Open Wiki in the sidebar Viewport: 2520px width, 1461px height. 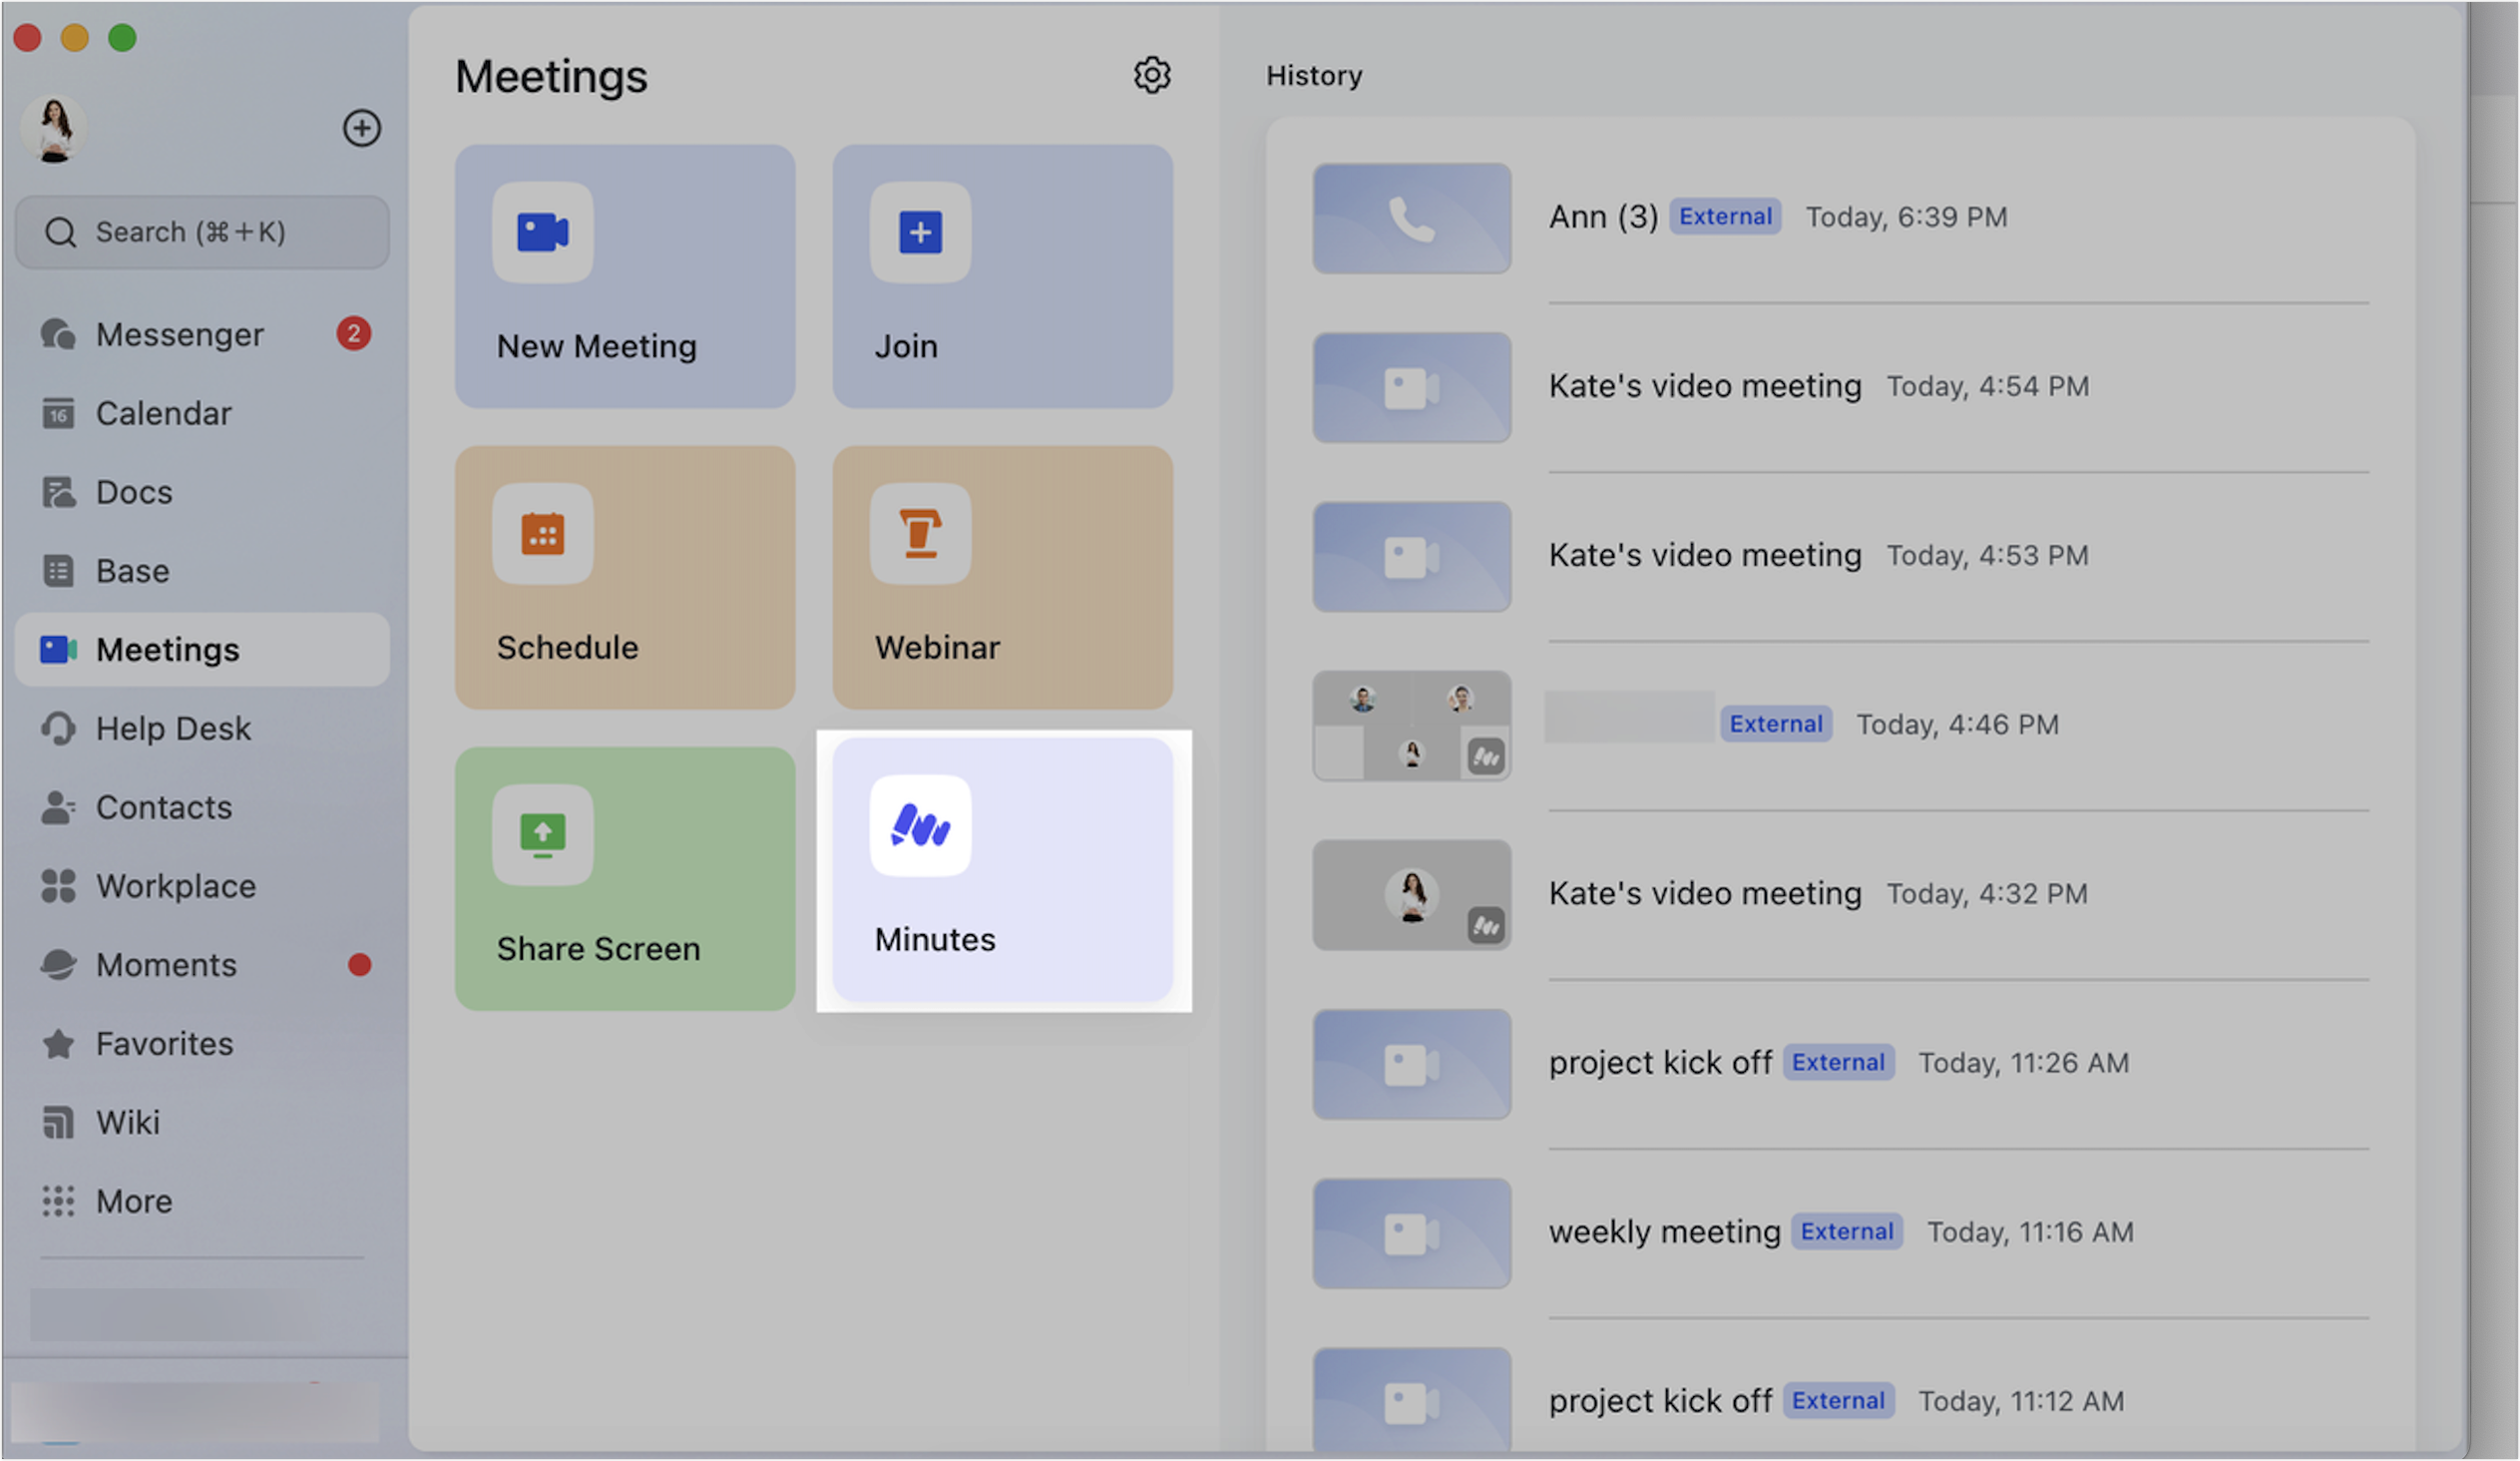tap(202, 1122)
